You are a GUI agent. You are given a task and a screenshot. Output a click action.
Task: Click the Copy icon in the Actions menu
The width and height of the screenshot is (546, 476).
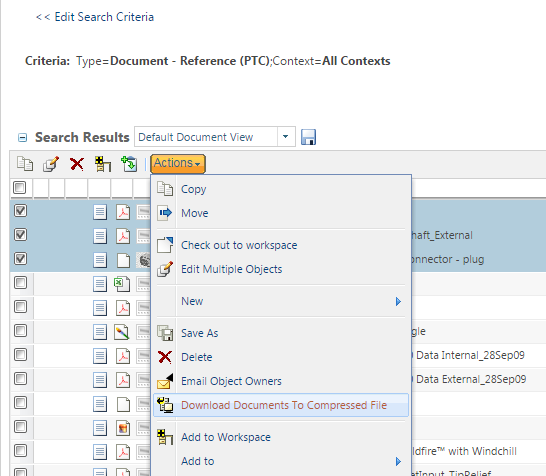(165, 189)
